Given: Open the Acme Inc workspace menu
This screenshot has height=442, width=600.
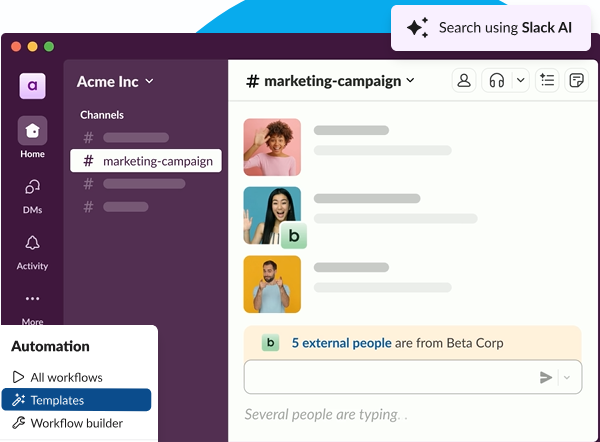Looking at the screenshot, I should coord(115,82).
